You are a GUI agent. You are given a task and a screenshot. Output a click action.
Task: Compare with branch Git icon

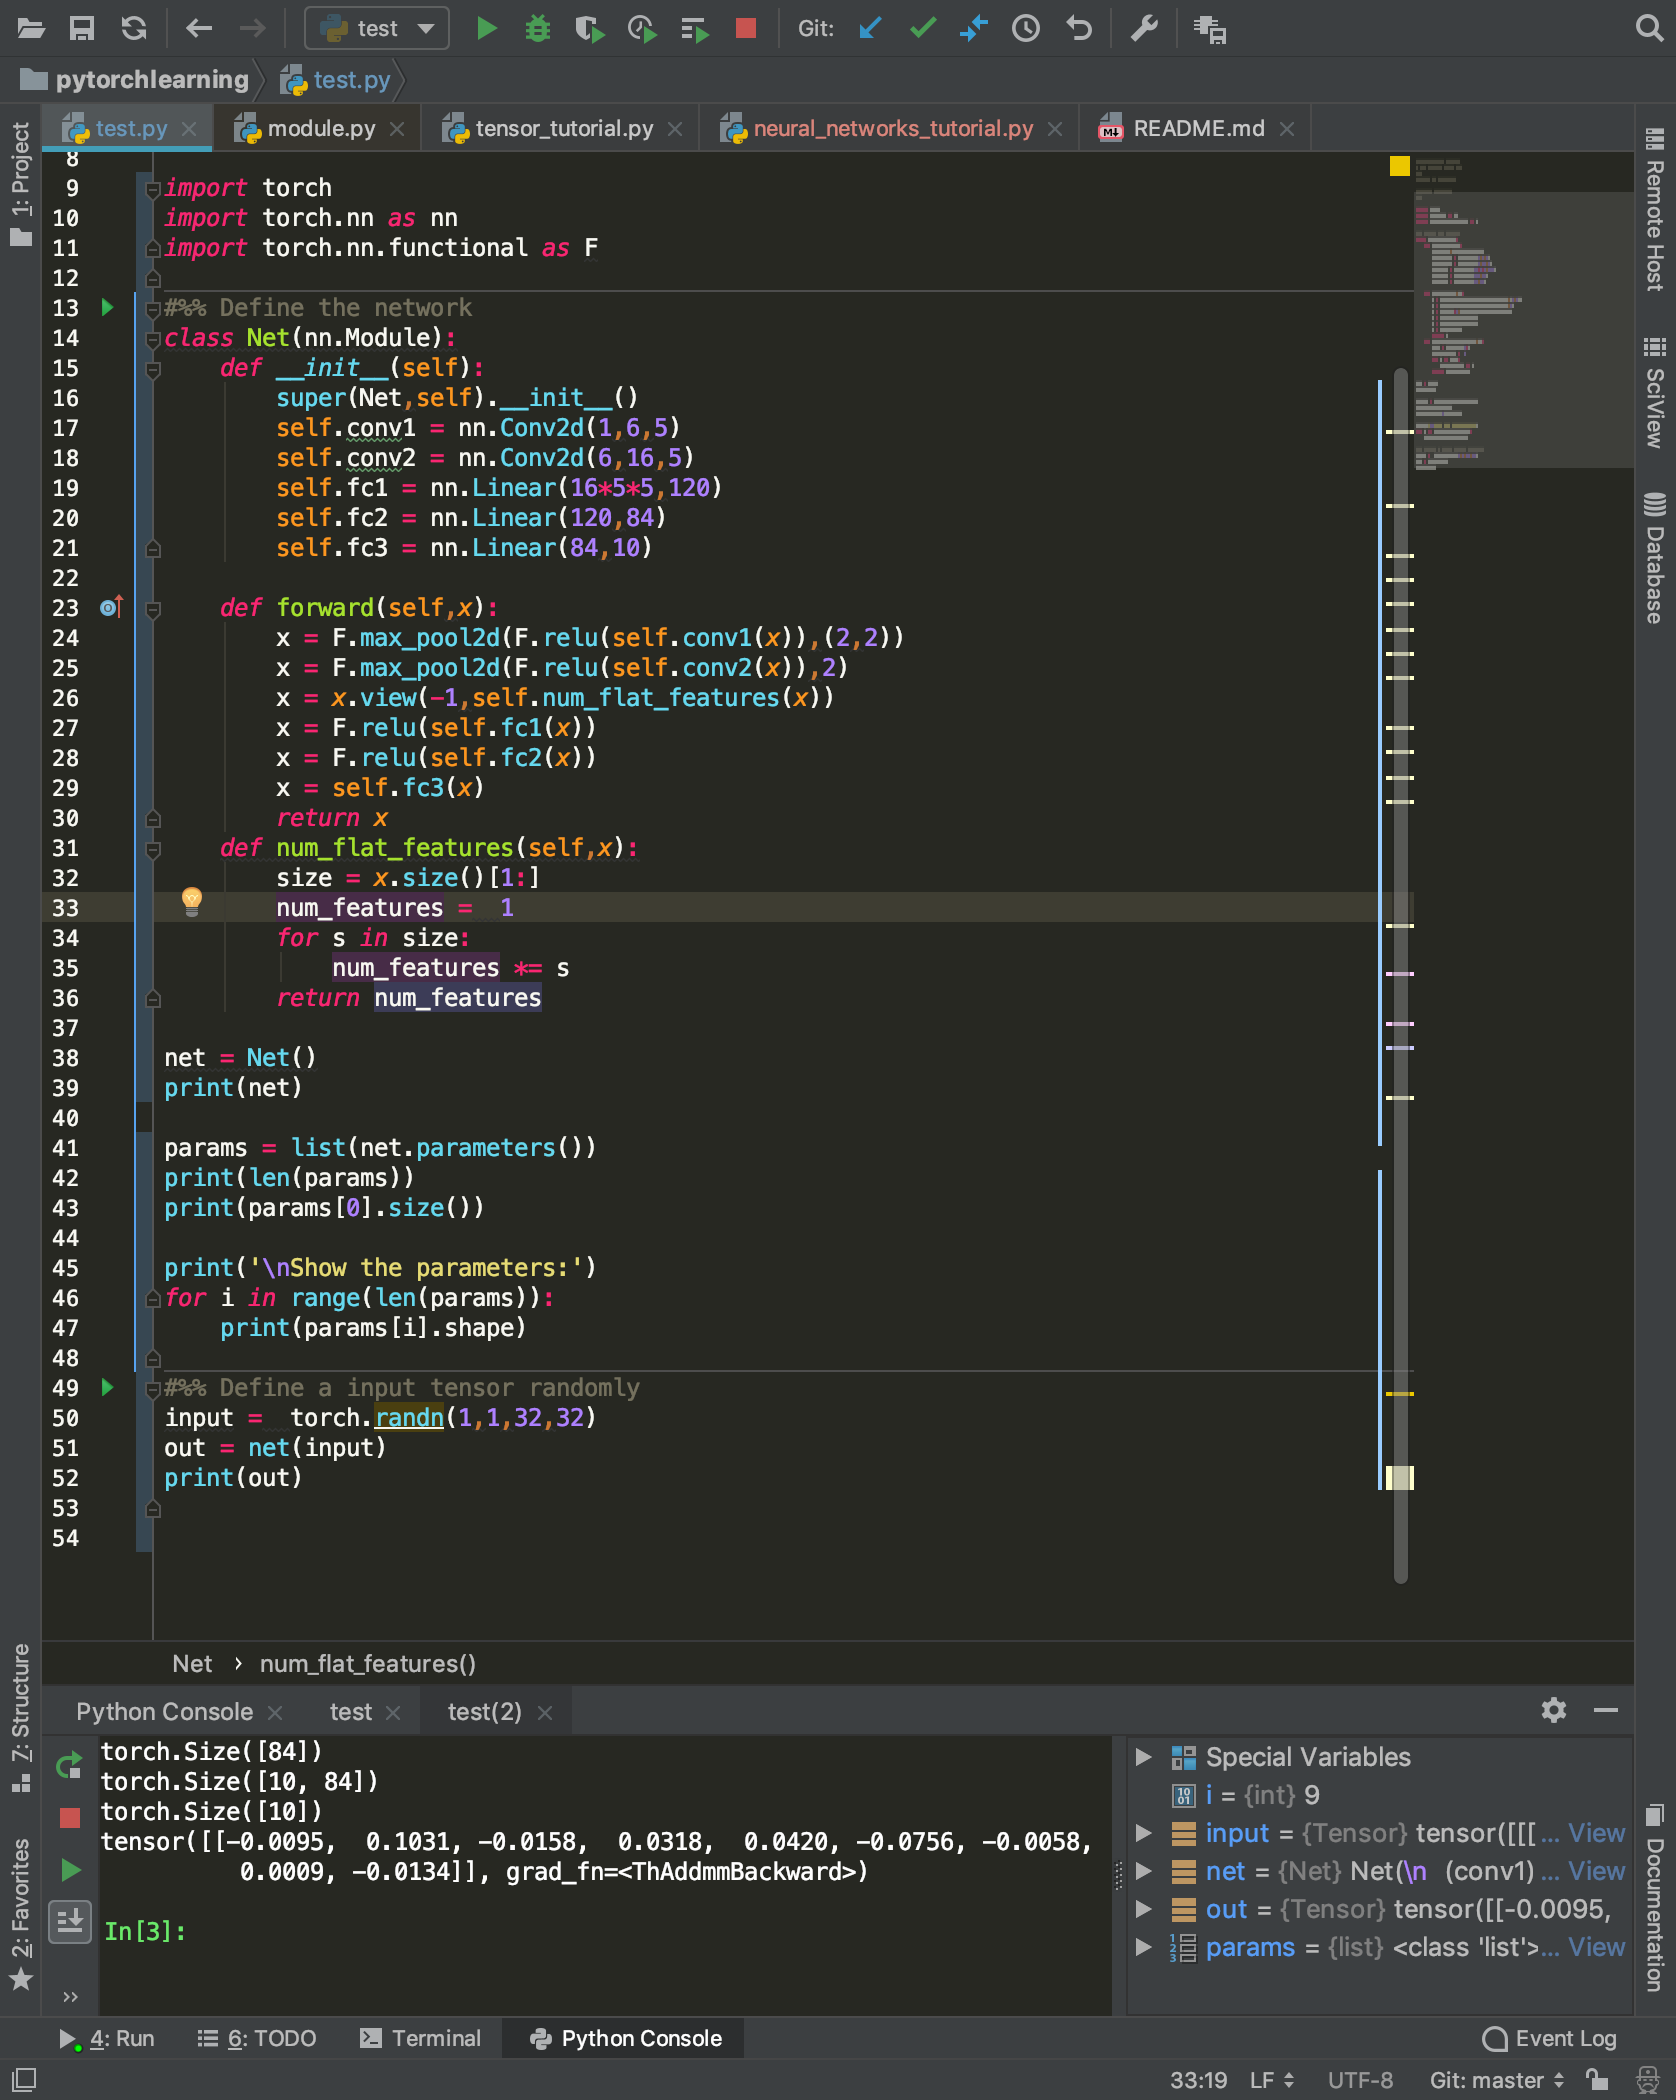coord(973,28)
